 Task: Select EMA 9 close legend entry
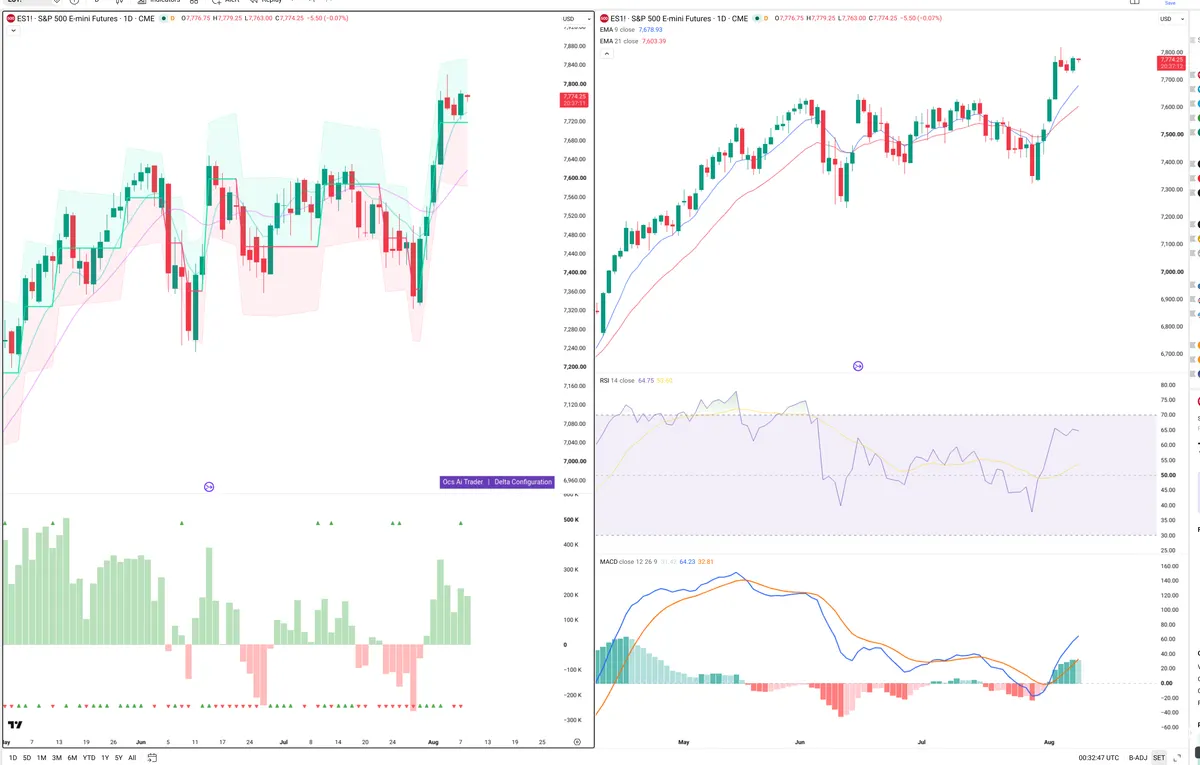click(x=618, y=30)
